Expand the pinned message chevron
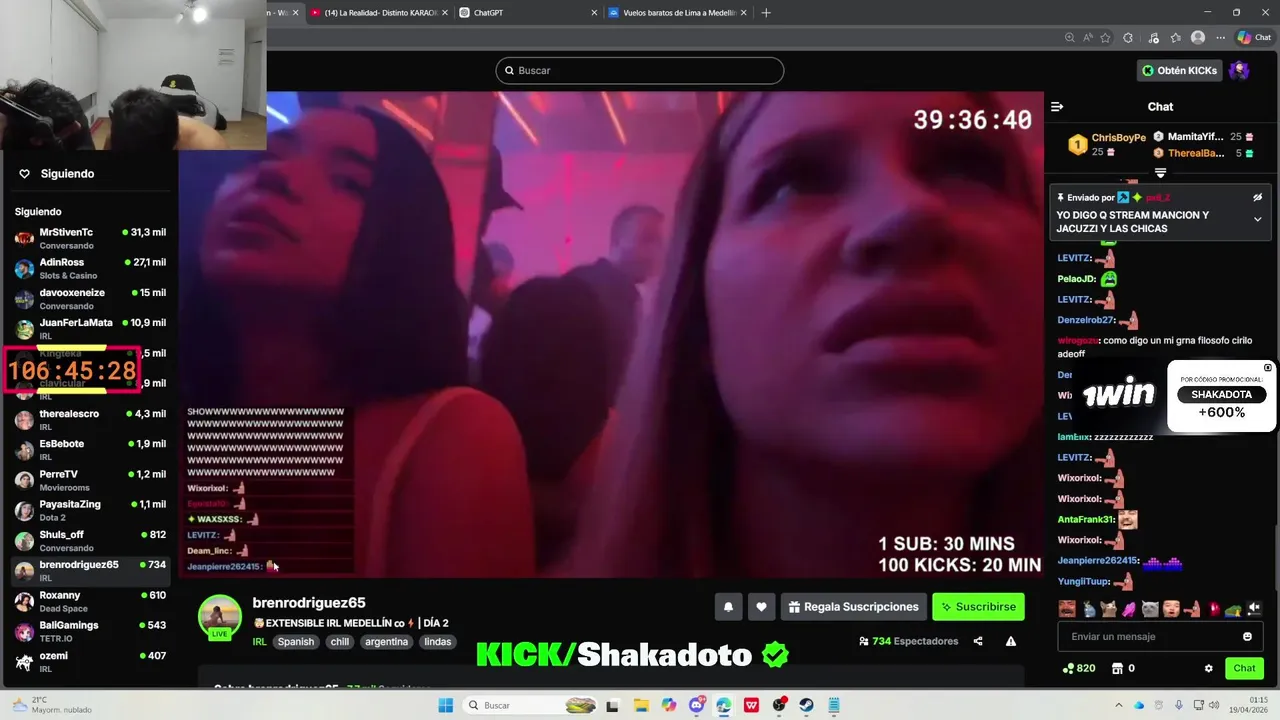The height and width of the screenshot is (720, 1280). 1258,219
